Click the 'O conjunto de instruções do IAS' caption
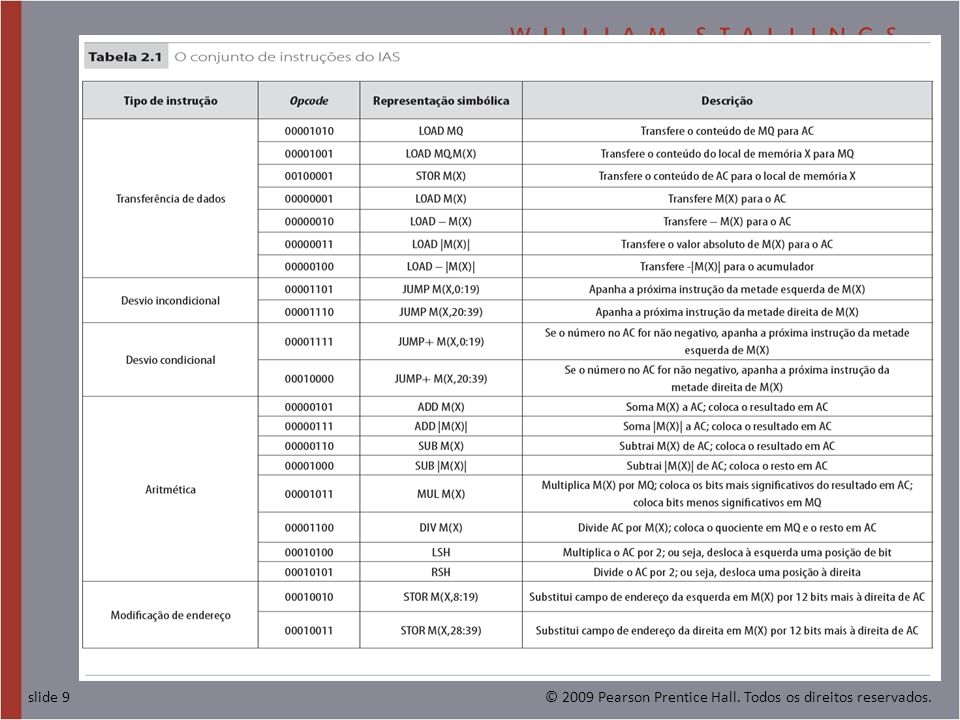 coord(287,57)
